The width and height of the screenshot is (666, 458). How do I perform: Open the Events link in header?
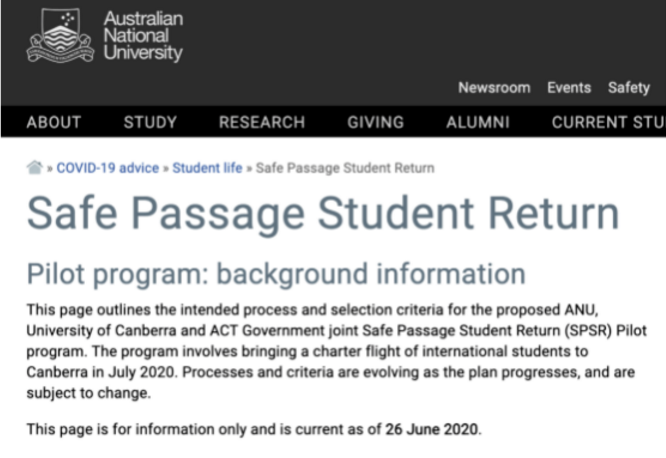tap(569, 88)
